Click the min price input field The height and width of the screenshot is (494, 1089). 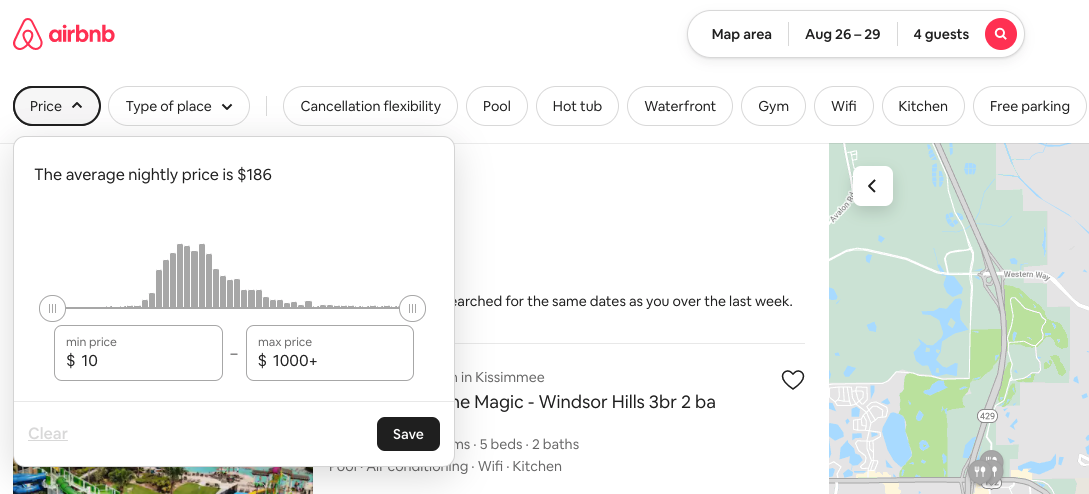pyautogui.click(x=138, y=353)
